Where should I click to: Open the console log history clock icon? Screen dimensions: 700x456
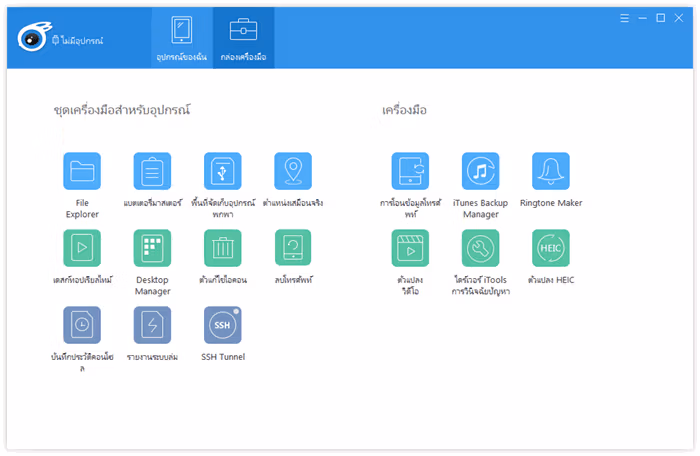point(82,325)
